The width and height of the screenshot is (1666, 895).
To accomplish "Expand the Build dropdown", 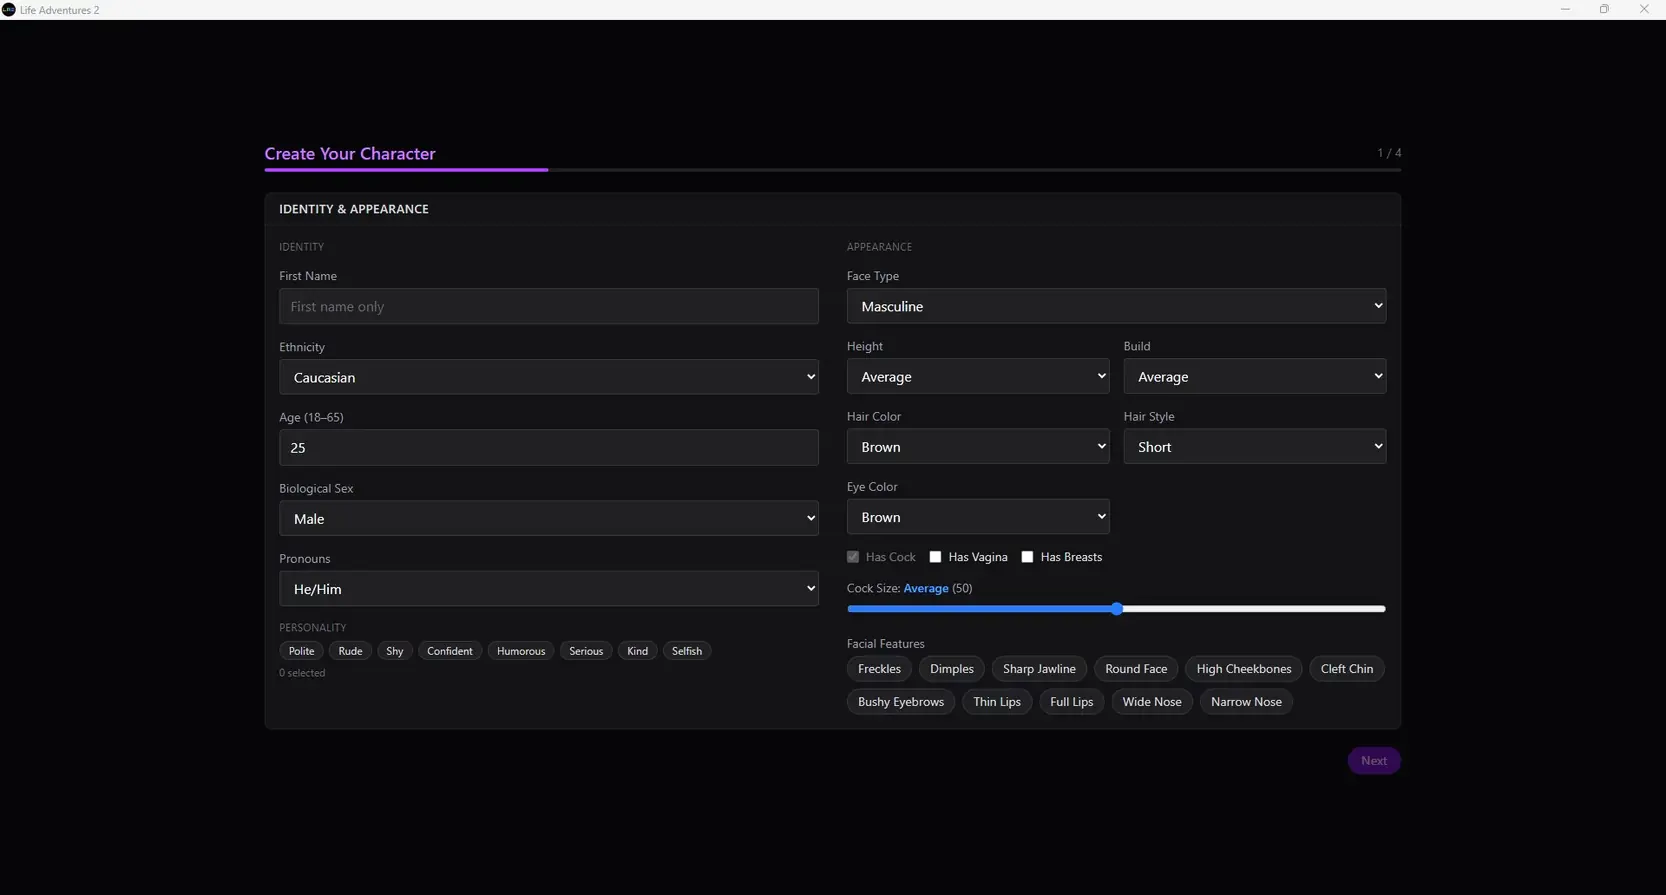I will pyautogui.click(x=1254, y=377).
